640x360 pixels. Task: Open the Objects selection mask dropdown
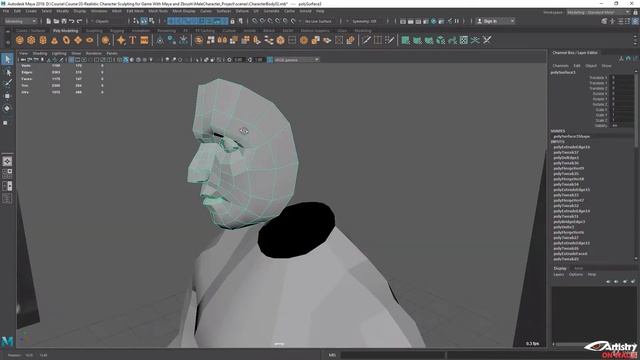point(108,21)
